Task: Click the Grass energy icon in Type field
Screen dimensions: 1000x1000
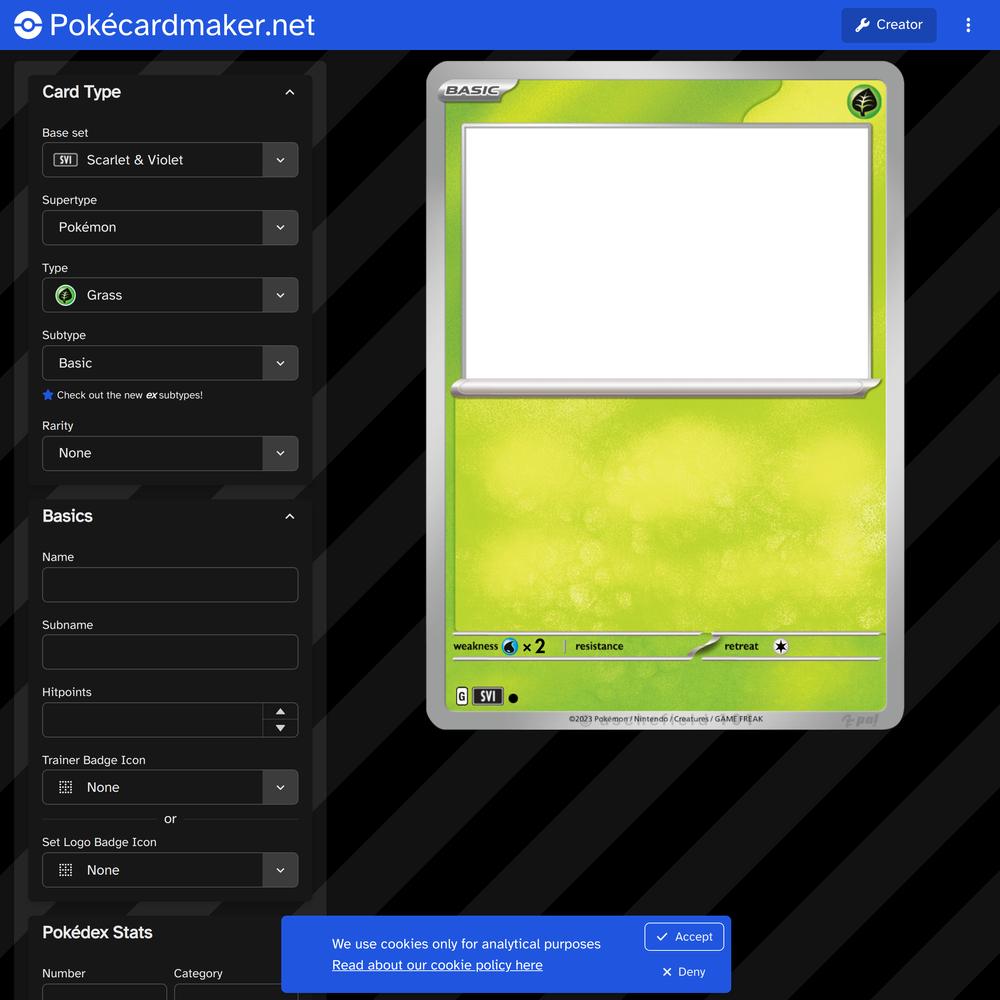Action: coord(65,295)
